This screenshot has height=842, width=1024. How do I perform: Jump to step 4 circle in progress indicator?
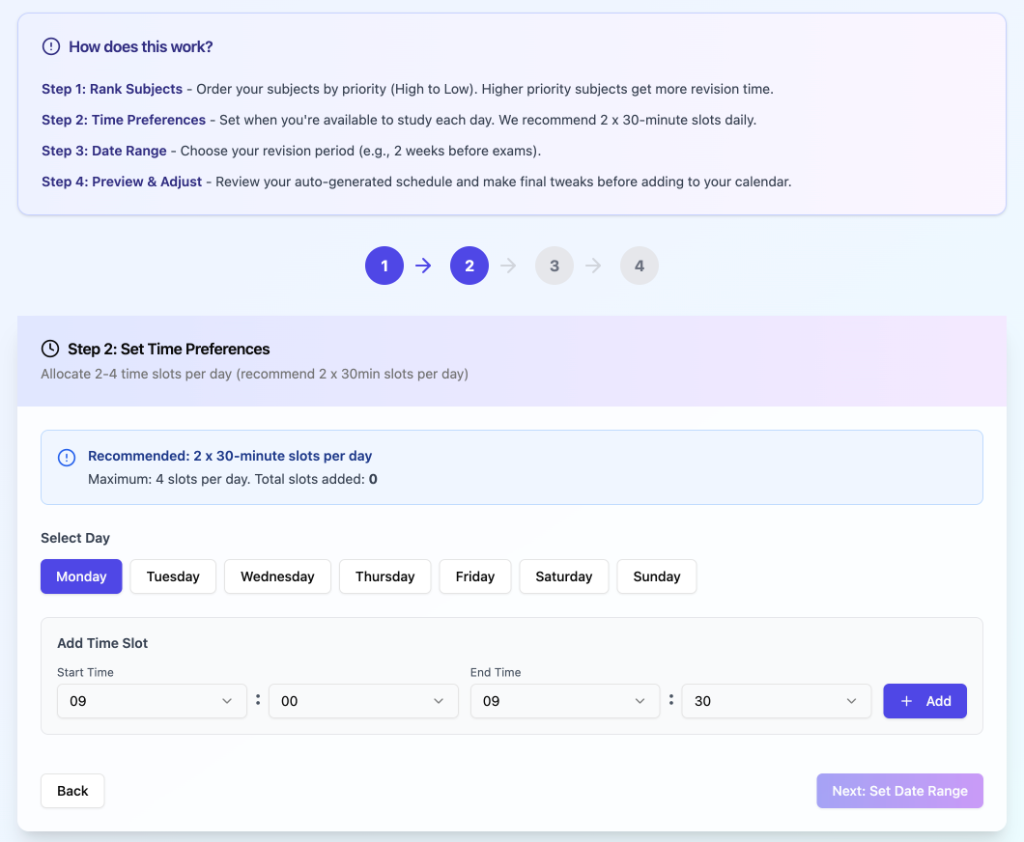(639, 265)
